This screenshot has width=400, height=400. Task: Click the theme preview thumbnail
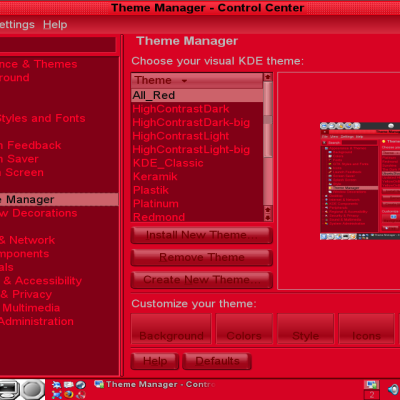click(x=360, y=181)
